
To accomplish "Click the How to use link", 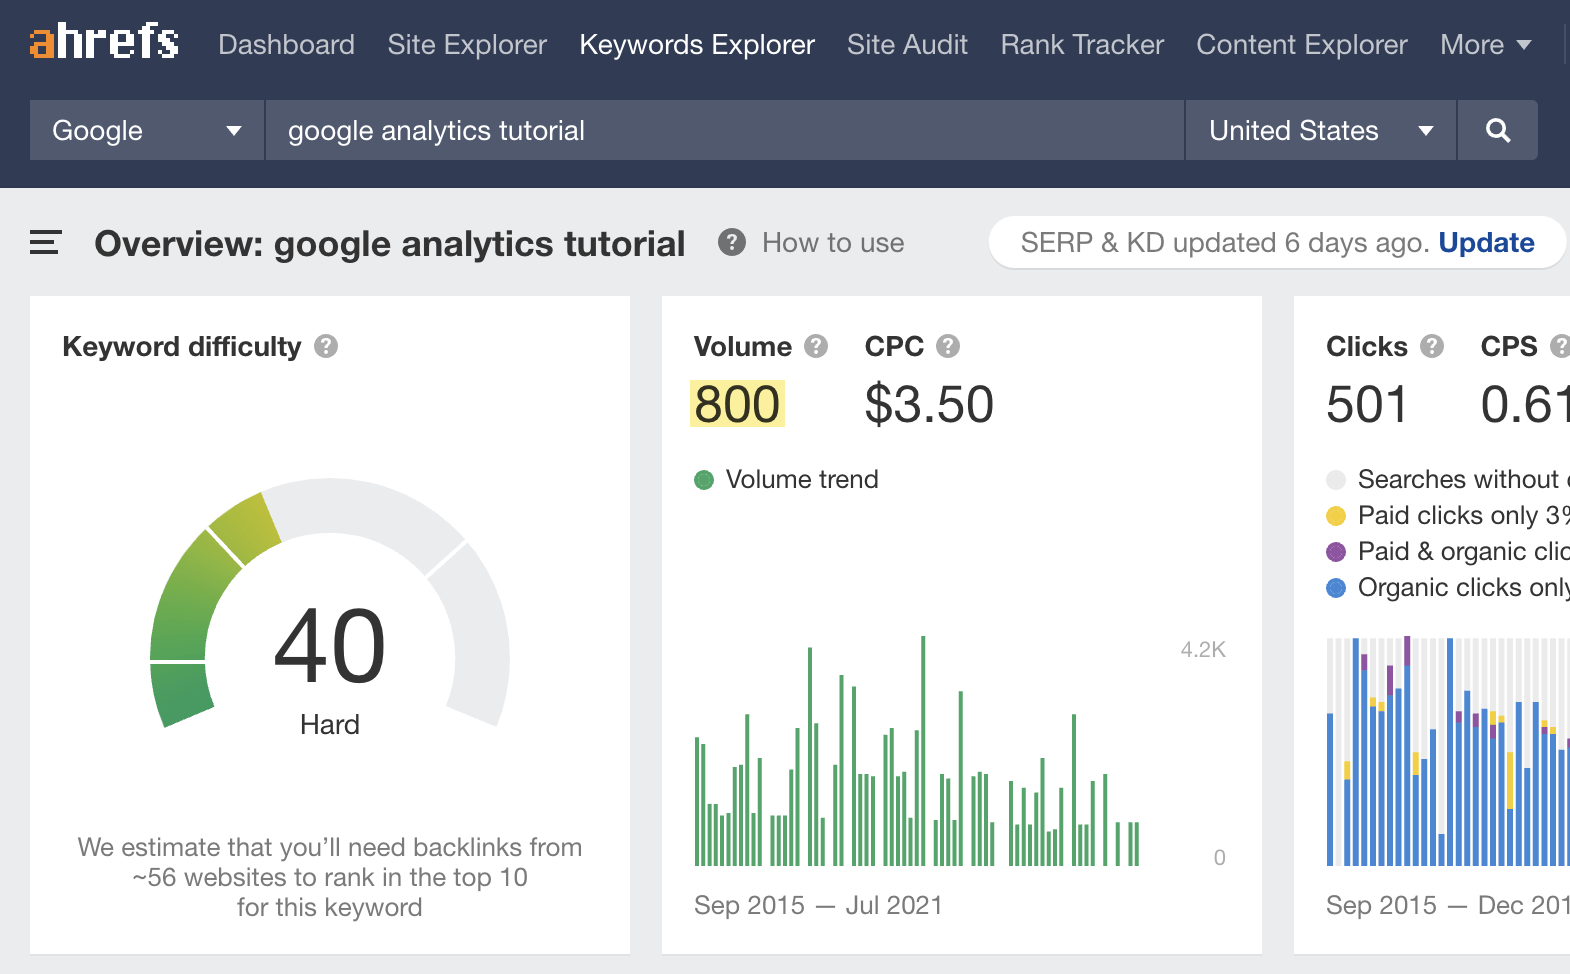I will point(833,243).
